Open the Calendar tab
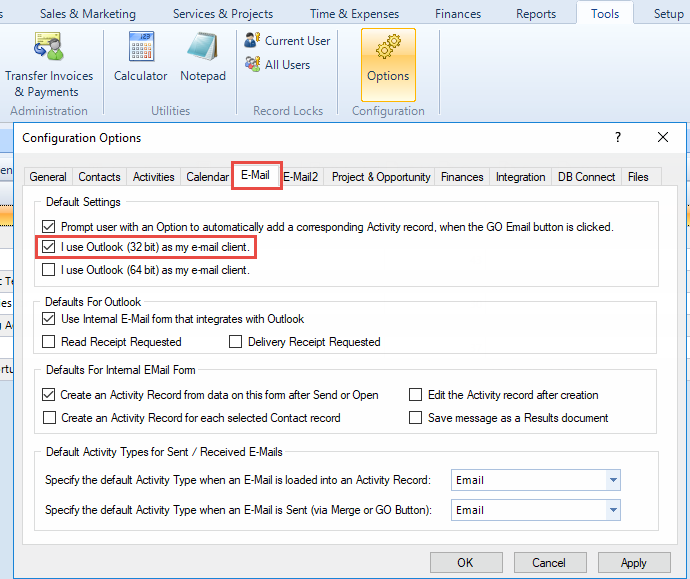The height and width of the screenshot is (579, 690). point(207,177)
